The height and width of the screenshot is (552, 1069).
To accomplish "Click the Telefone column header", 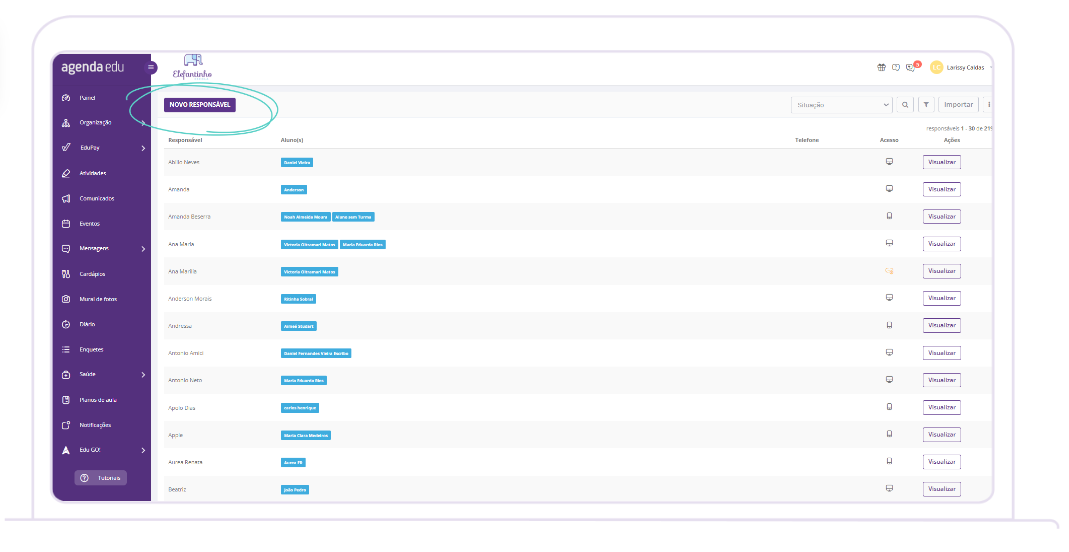I will 807,140.
